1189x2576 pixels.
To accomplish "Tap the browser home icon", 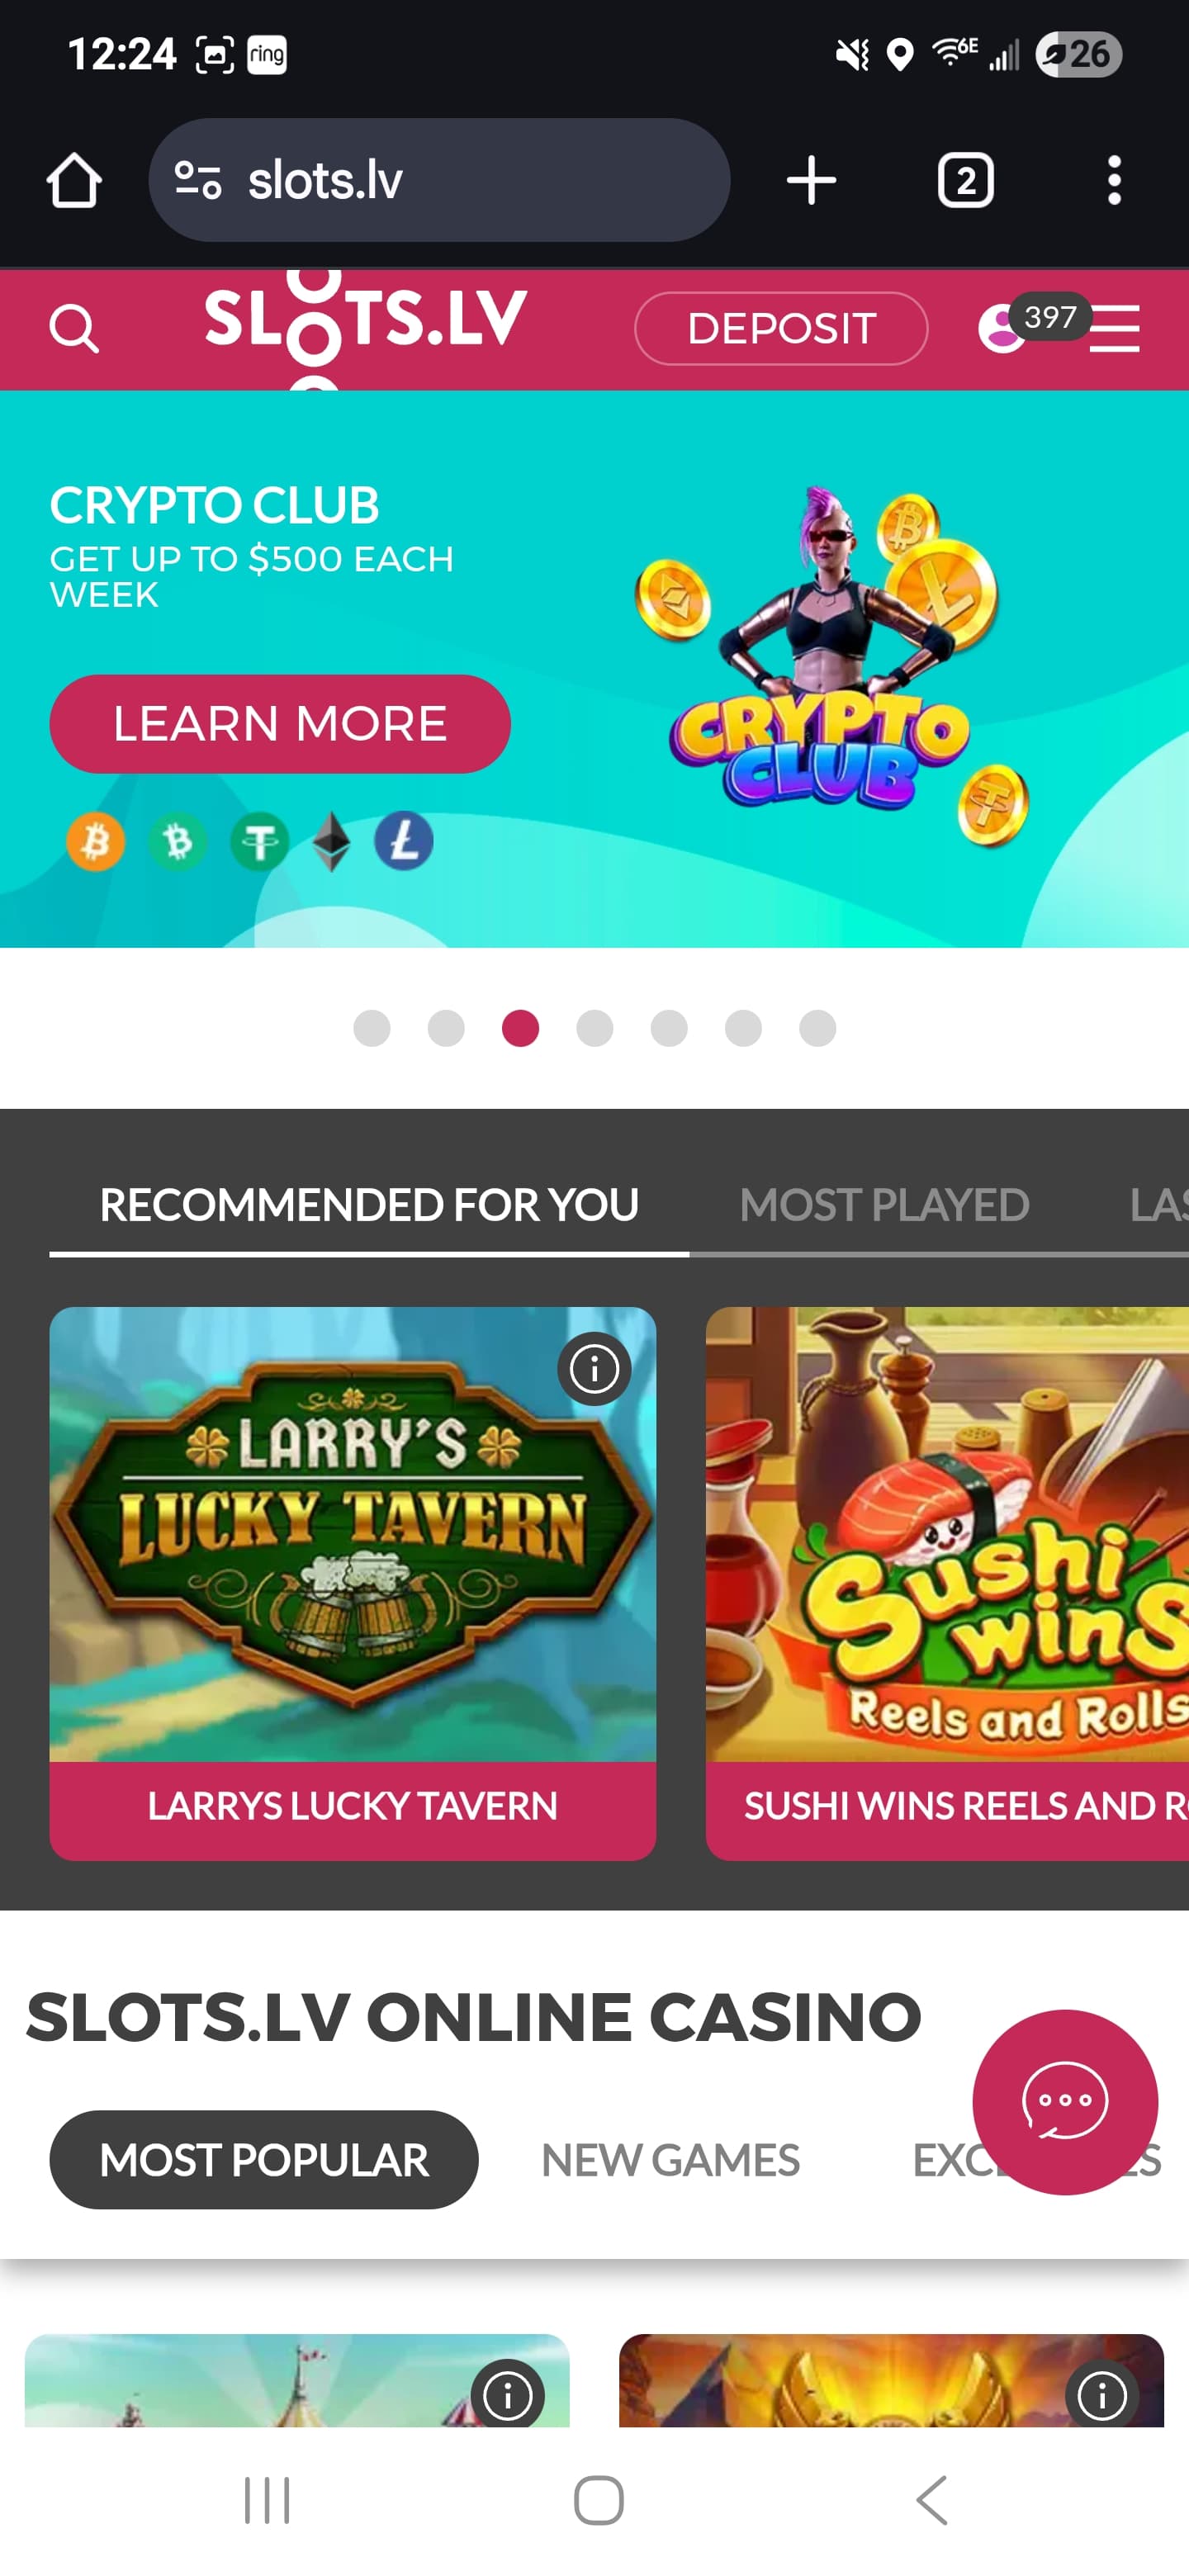I will click(x=74, y=181).
